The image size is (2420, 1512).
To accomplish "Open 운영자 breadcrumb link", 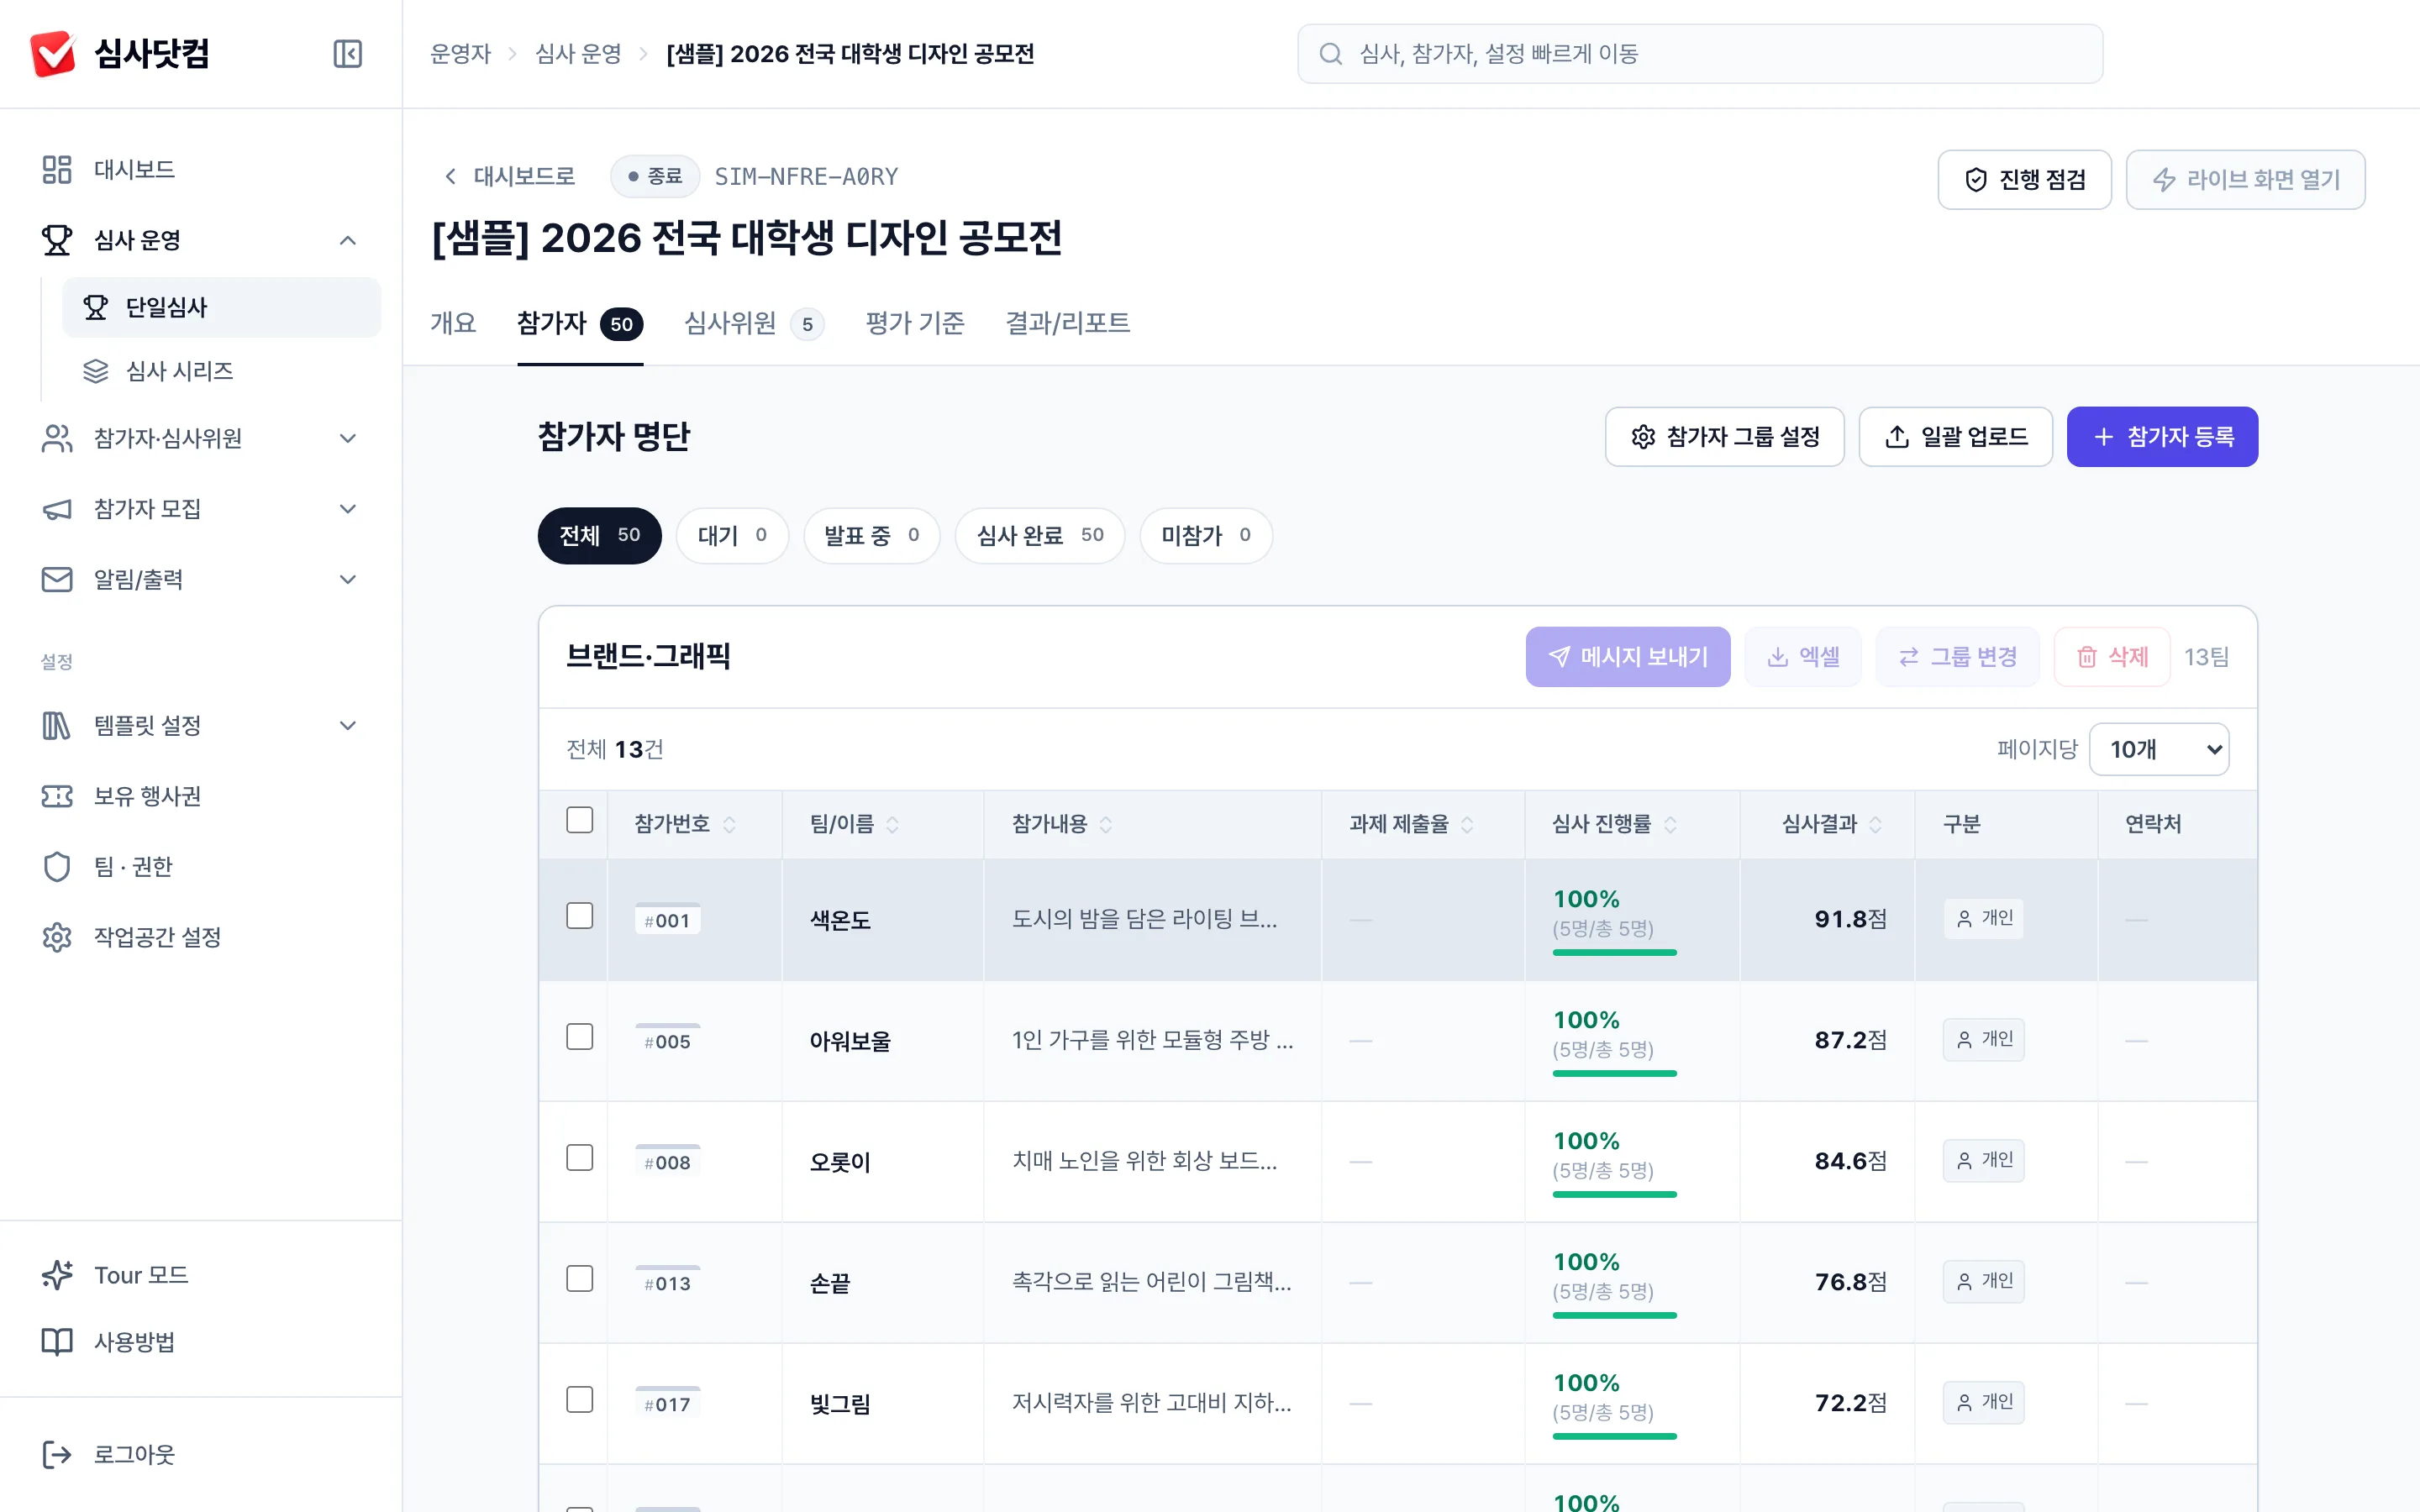I will point(460,54).
